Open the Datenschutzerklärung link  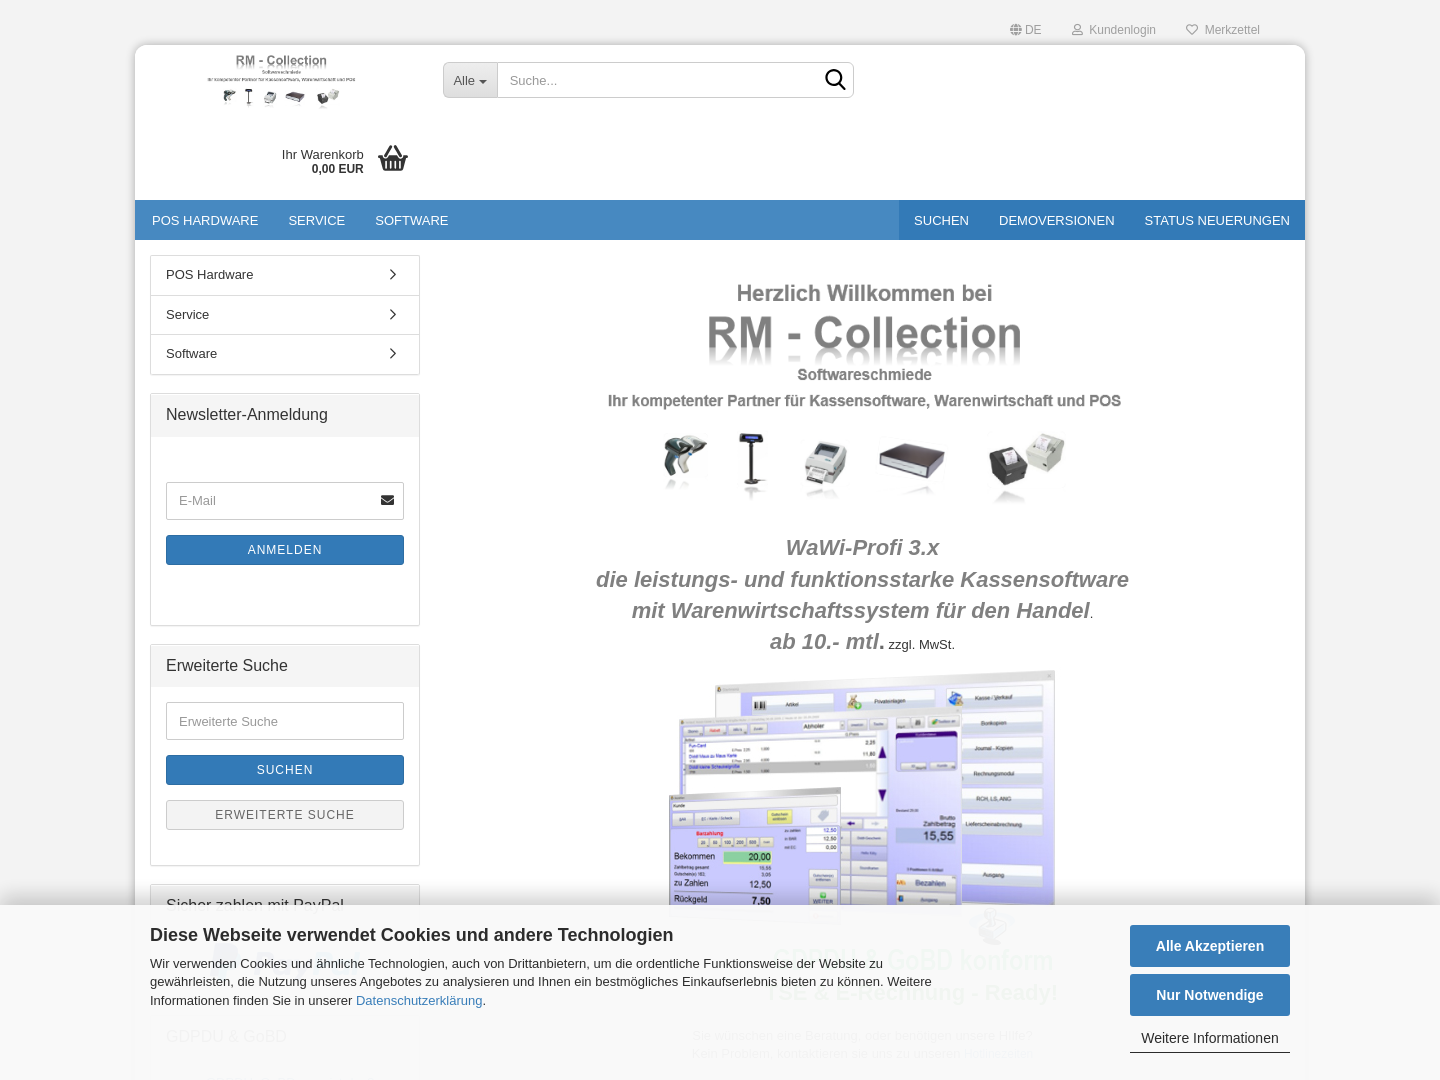(419, 1001)
